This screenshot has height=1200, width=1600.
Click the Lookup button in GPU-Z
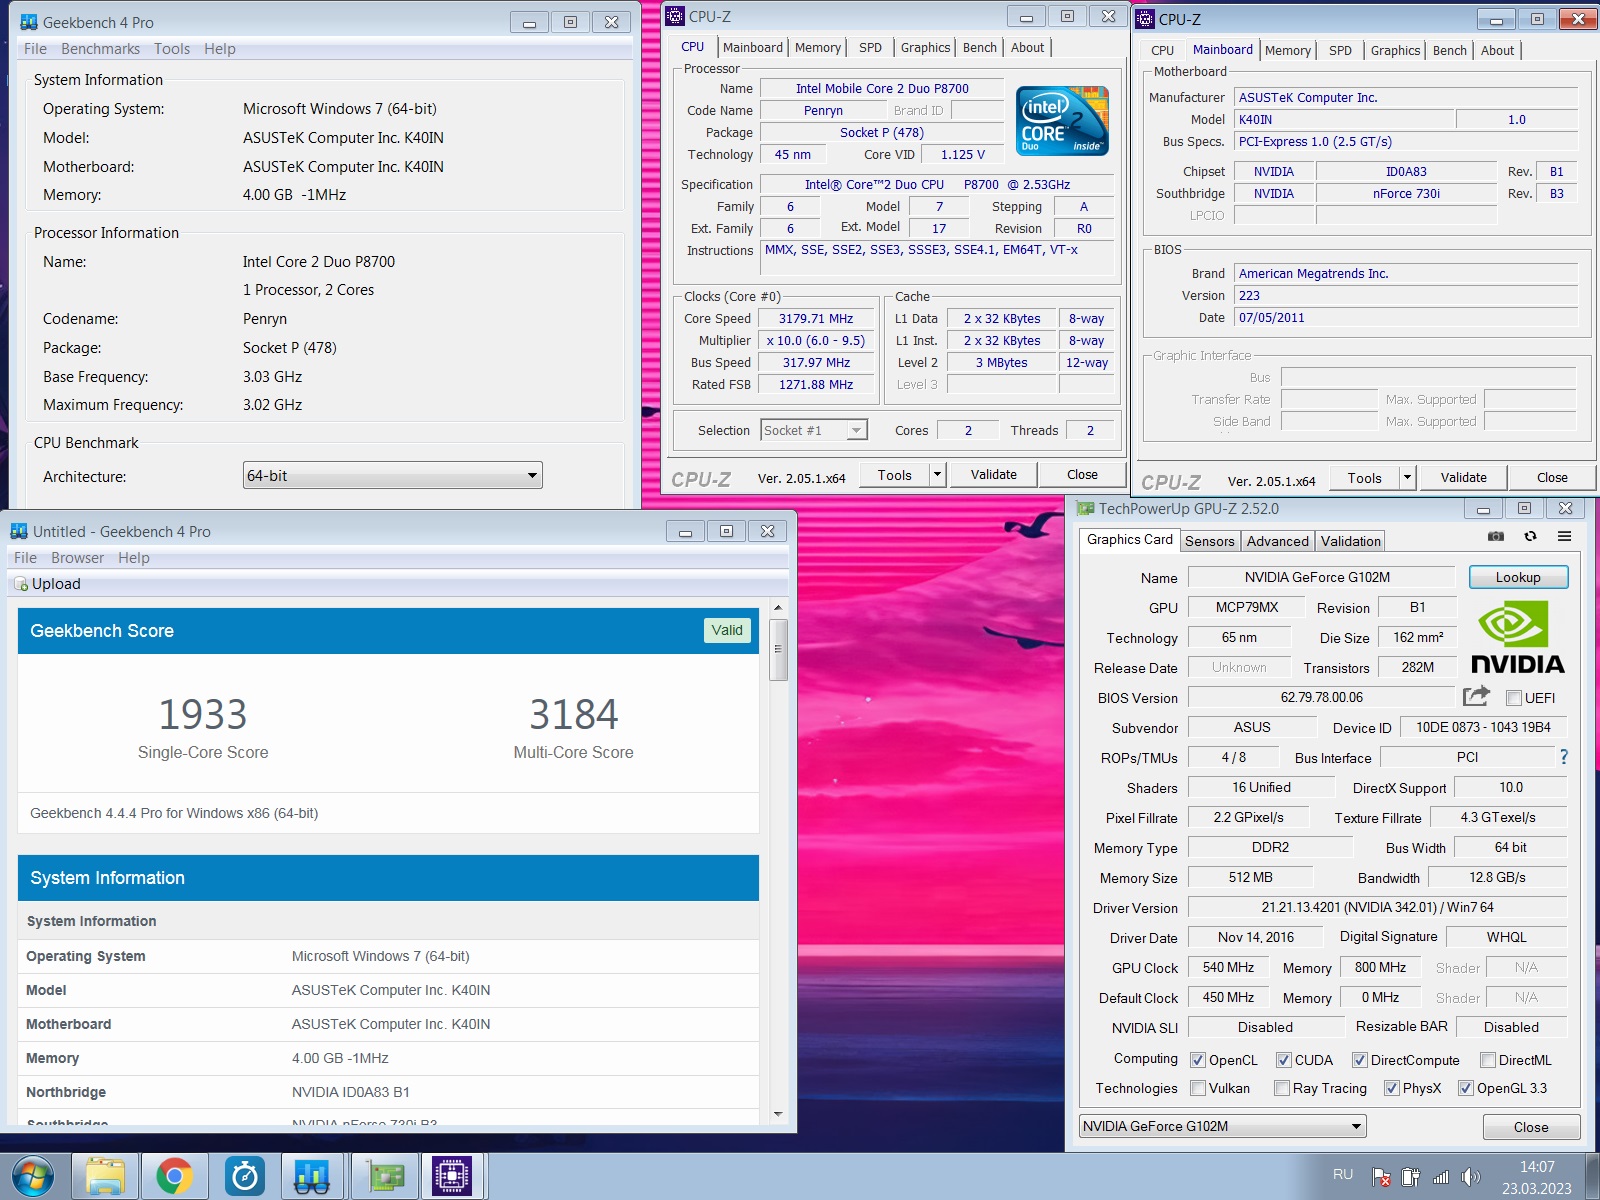(1518, 577)
